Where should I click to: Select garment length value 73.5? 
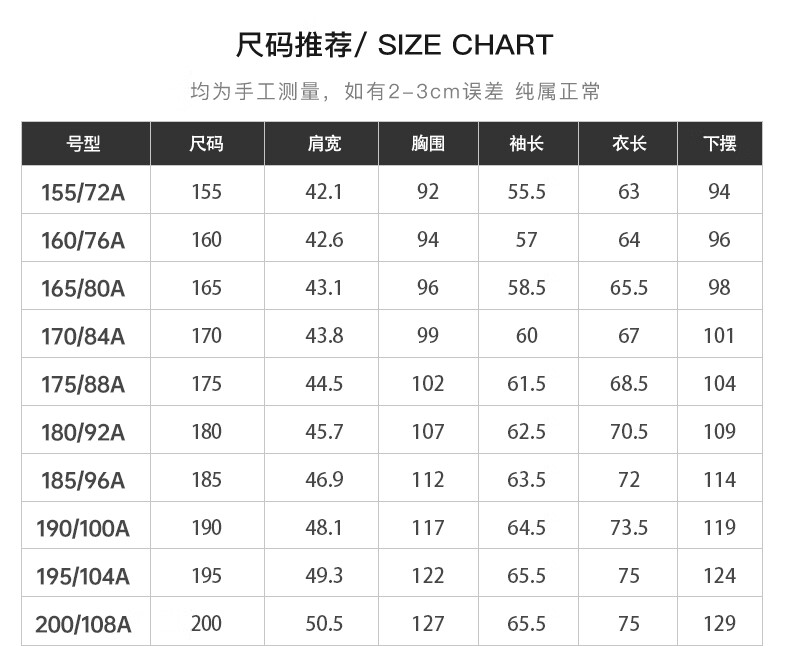[x=629, y=528]
